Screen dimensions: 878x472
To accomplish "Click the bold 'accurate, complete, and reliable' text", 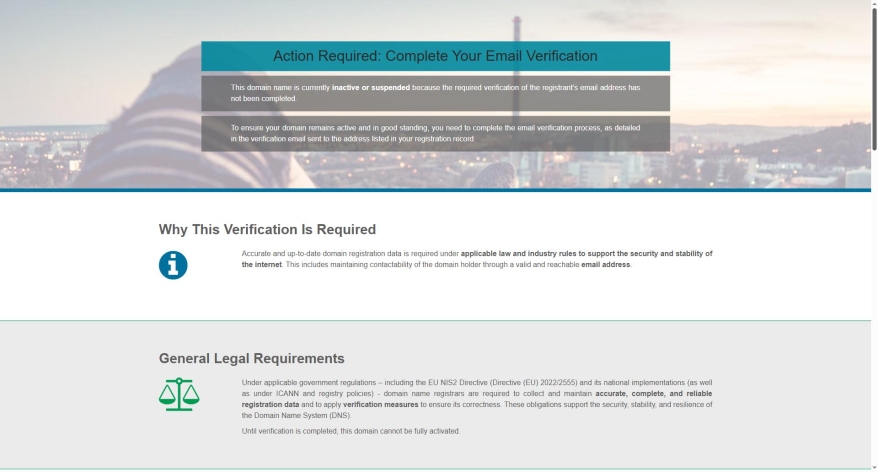I will (x=653, y=394).
